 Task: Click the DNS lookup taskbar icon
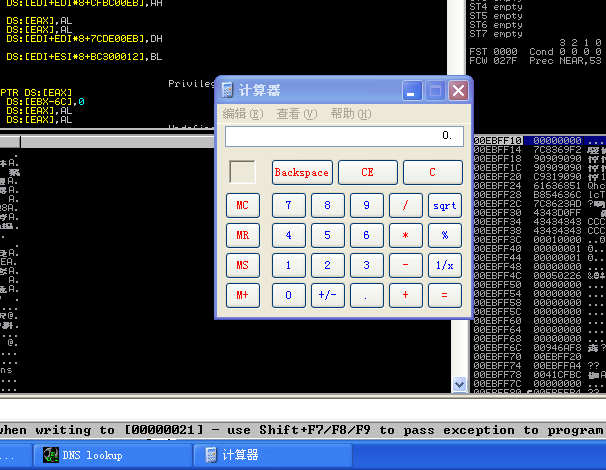(x=51, y=455)
